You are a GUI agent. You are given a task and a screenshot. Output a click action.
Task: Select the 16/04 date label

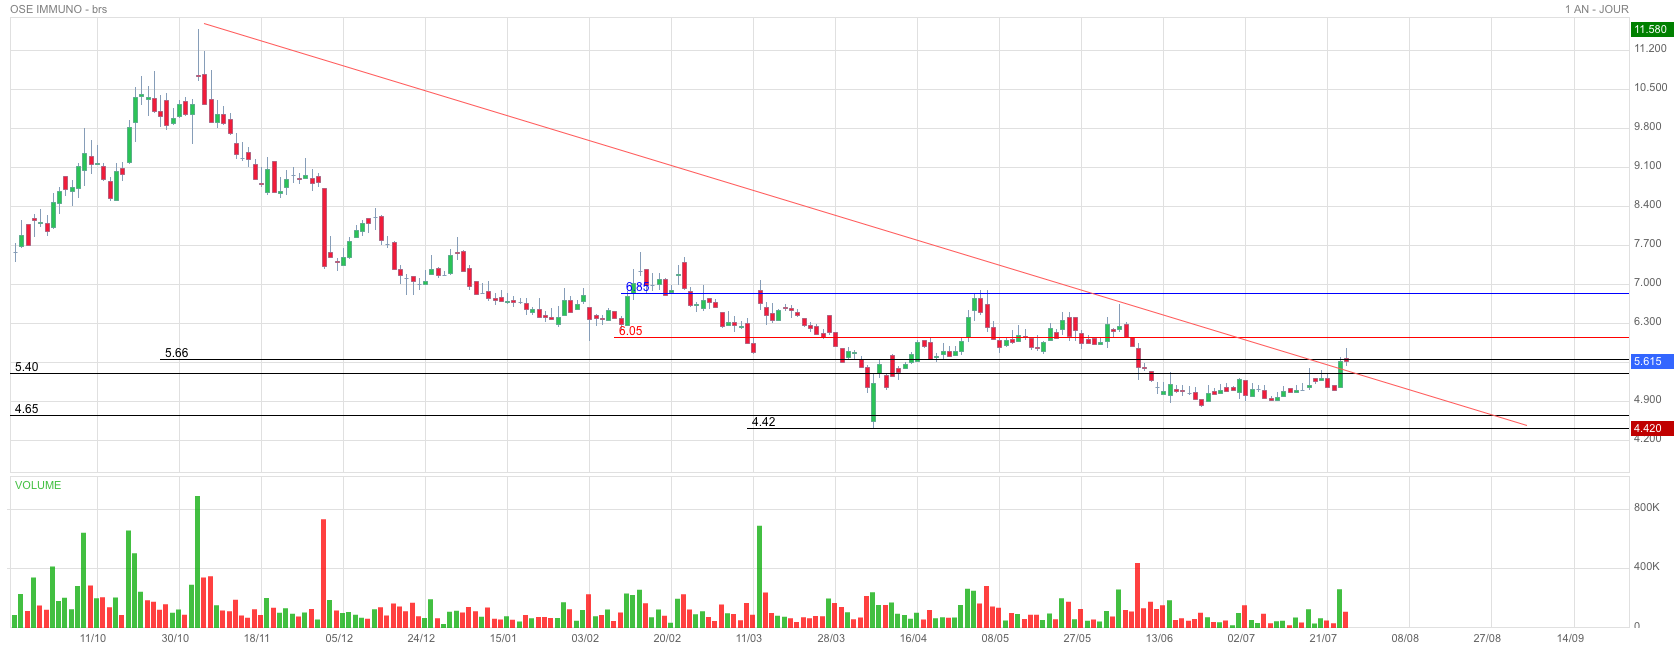913,638
